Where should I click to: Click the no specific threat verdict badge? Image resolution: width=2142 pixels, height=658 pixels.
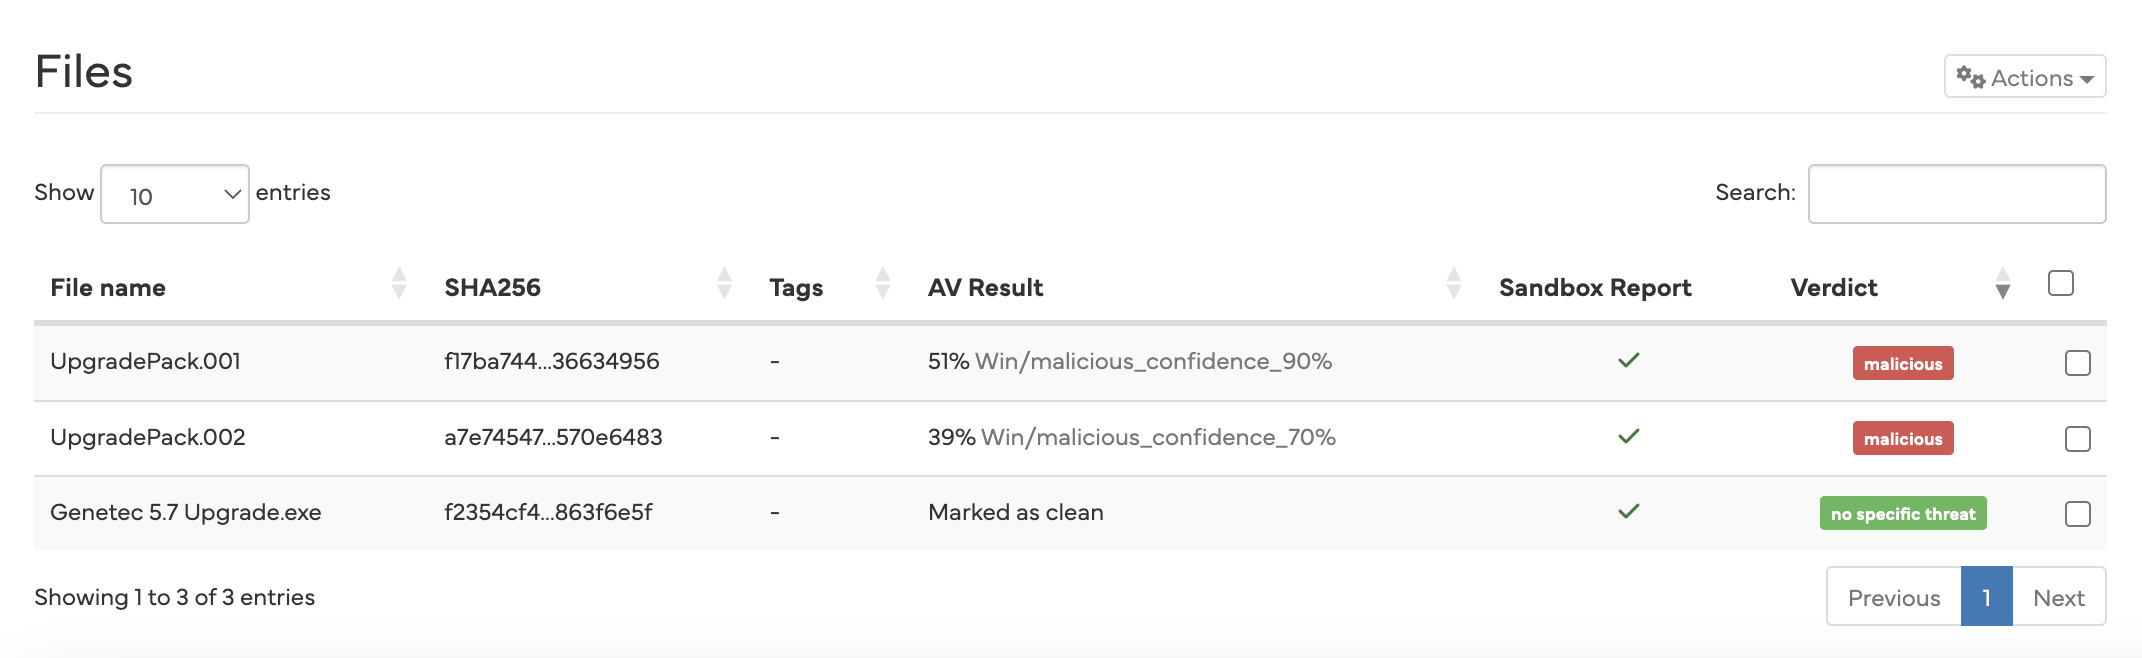(1902, 514)
